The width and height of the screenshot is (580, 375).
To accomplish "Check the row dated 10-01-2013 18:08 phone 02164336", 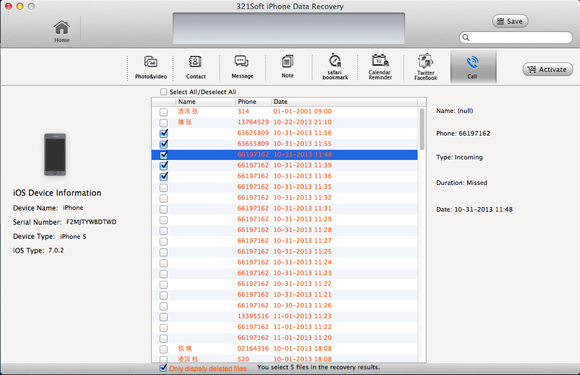I will click(x=163, y=349).
